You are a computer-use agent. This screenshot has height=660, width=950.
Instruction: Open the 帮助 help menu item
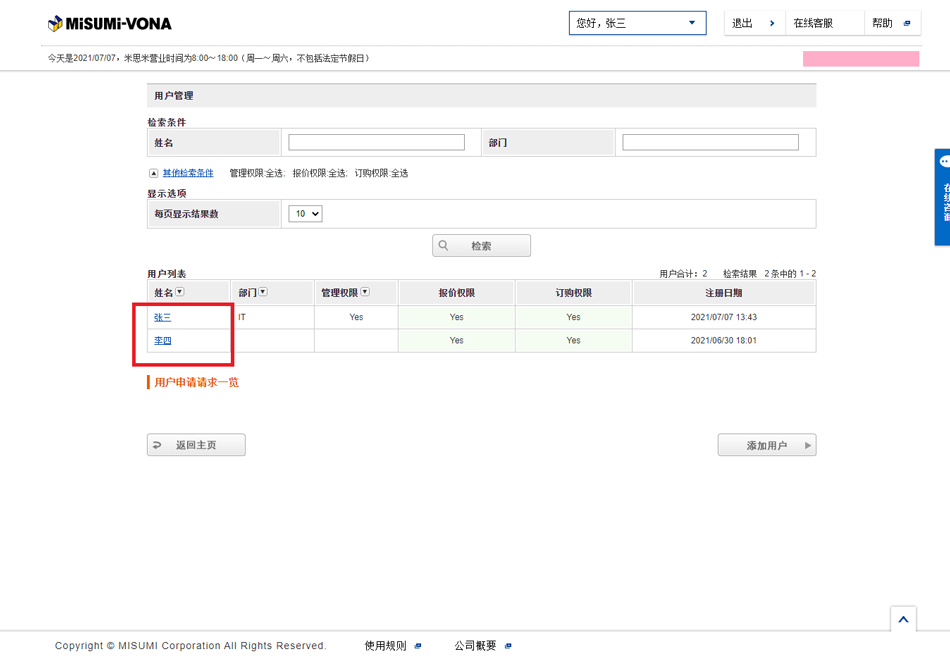click(x=891, y=23)
